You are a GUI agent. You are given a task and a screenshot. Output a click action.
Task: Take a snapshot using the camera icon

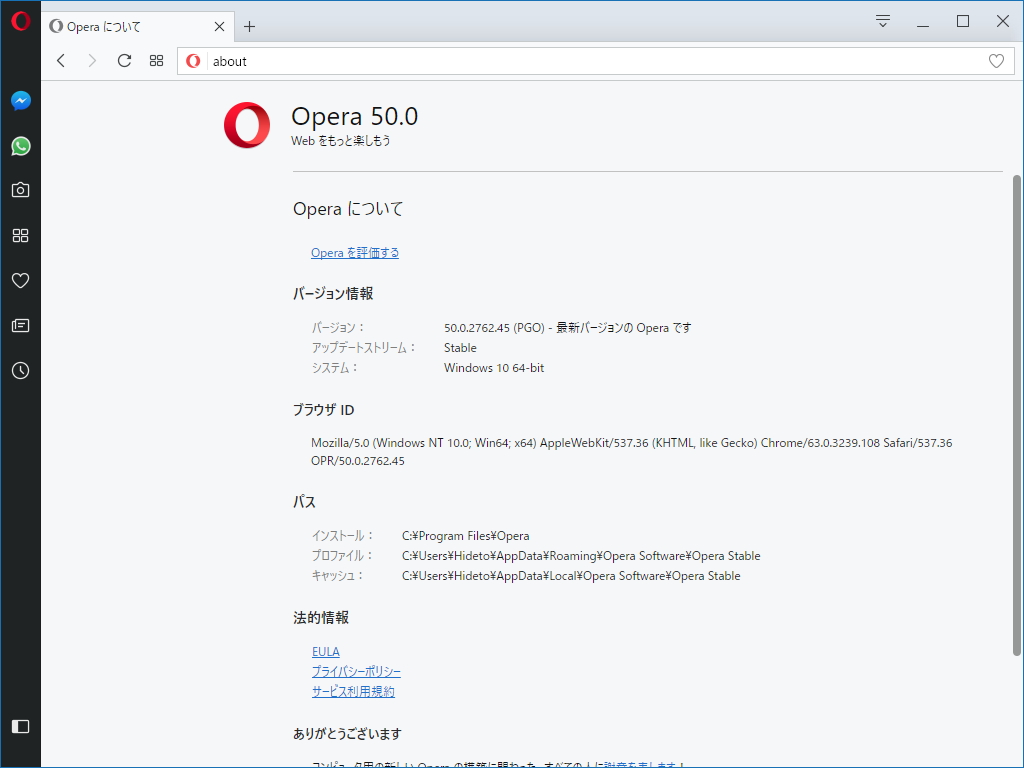click(x=20, y=189)
